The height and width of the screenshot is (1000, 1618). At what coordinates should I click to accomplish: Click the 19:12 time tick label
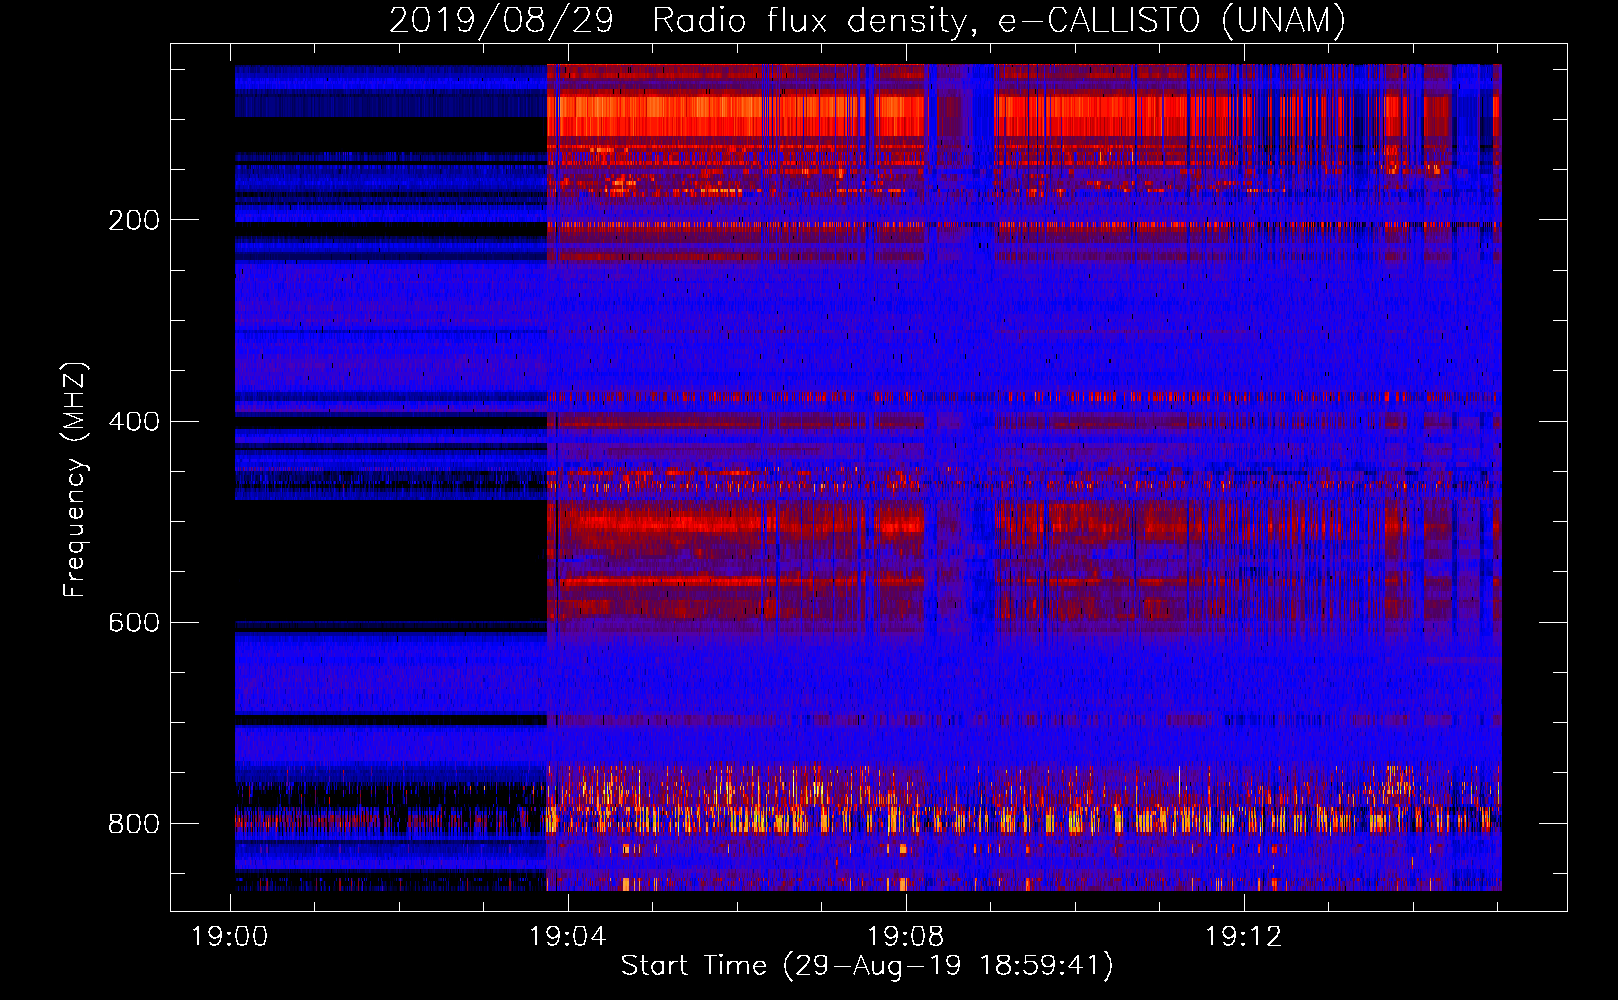(1244, 937)
